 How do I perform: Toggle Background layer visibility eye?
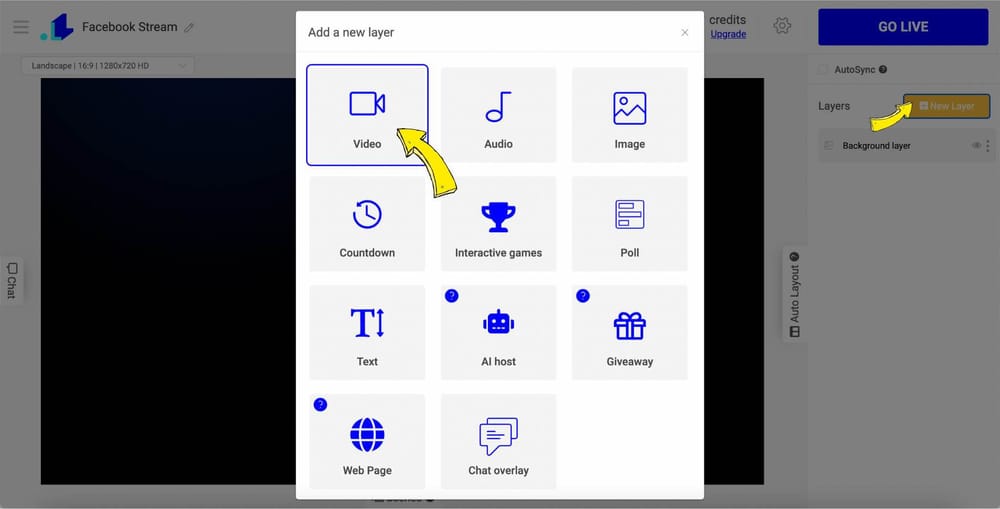click(x=976, y=145)
